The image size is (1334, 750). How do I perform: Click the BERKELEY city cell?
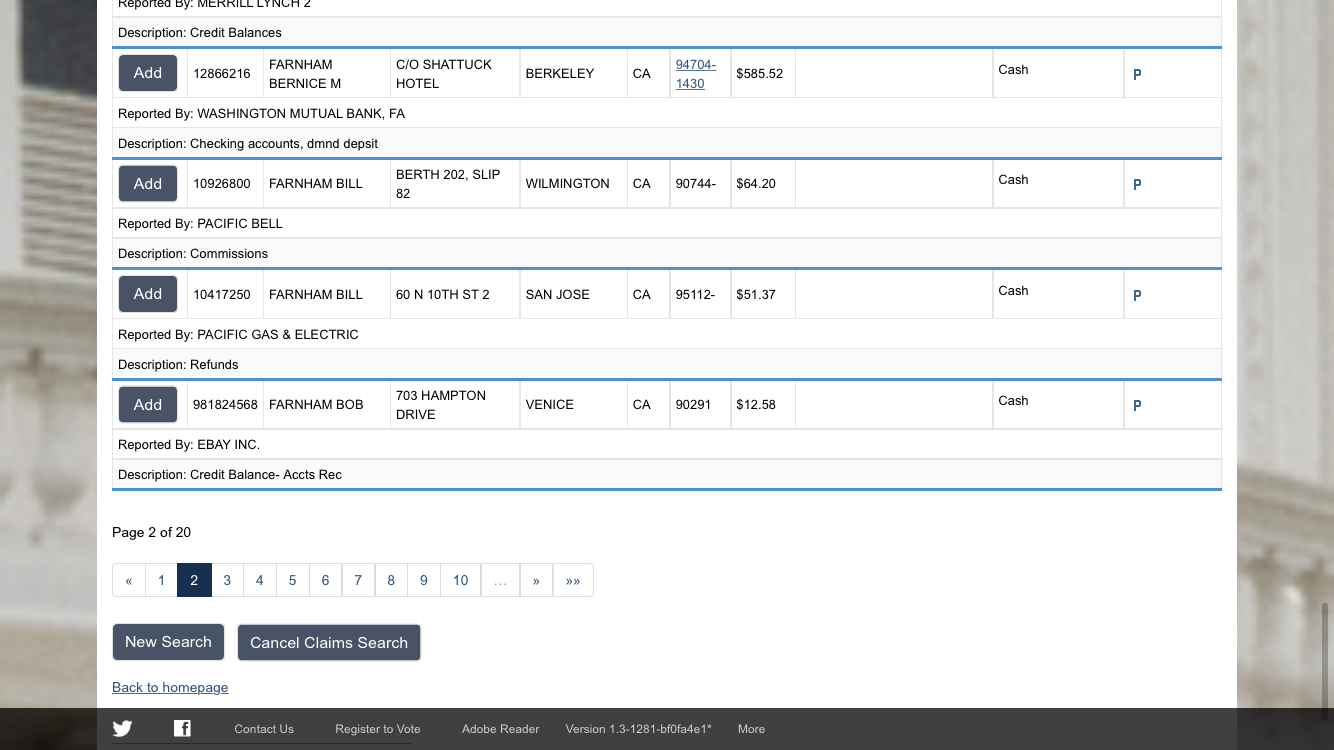click(574, 73)
